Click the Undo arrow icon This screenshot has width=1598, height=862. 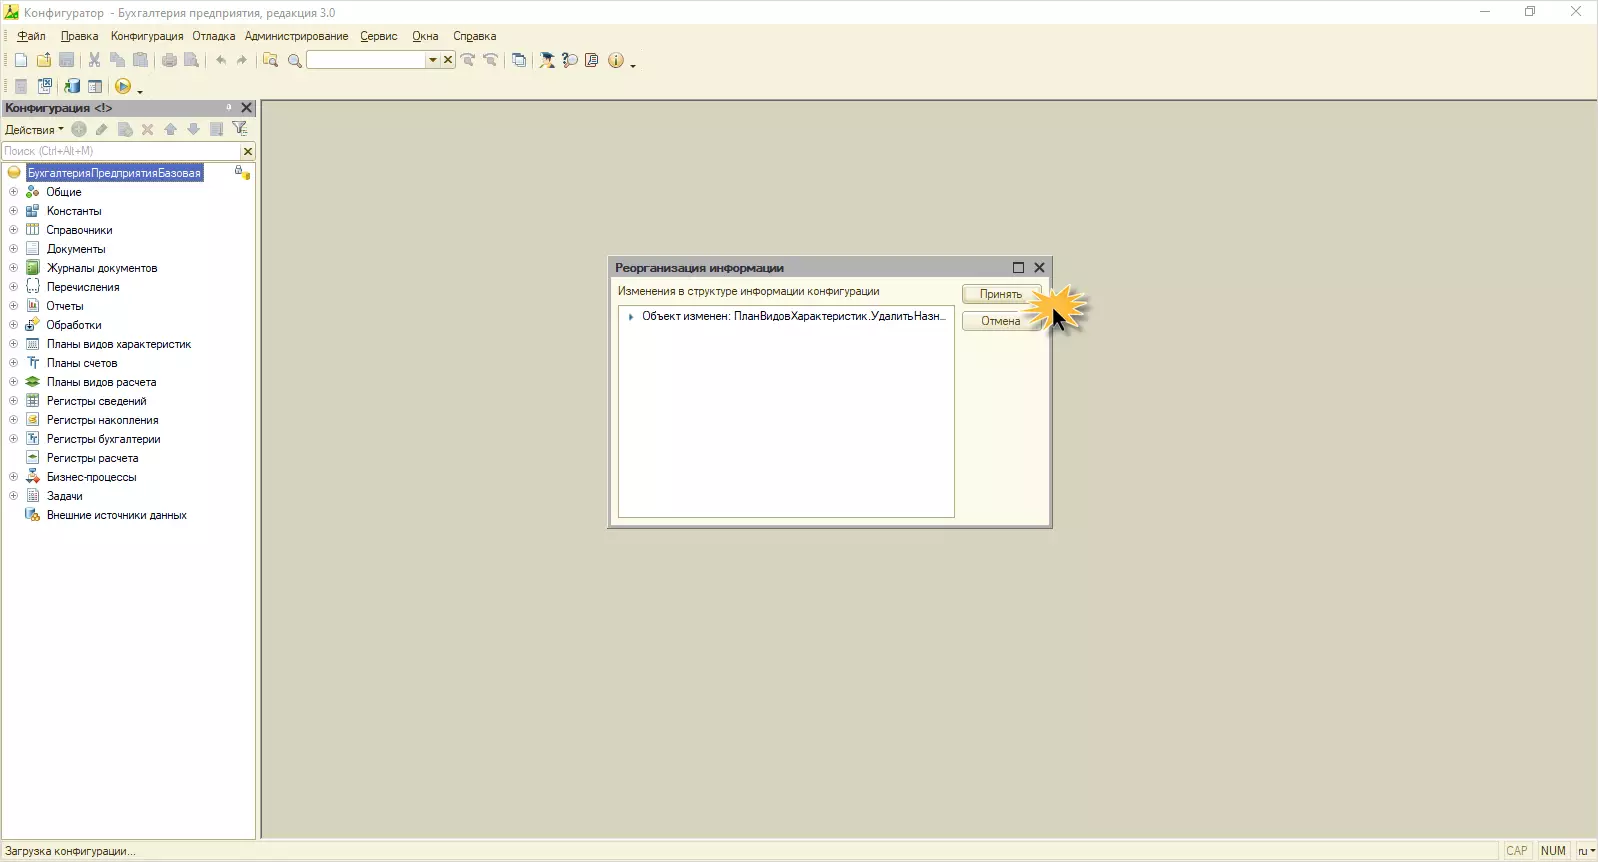point(220,60)
